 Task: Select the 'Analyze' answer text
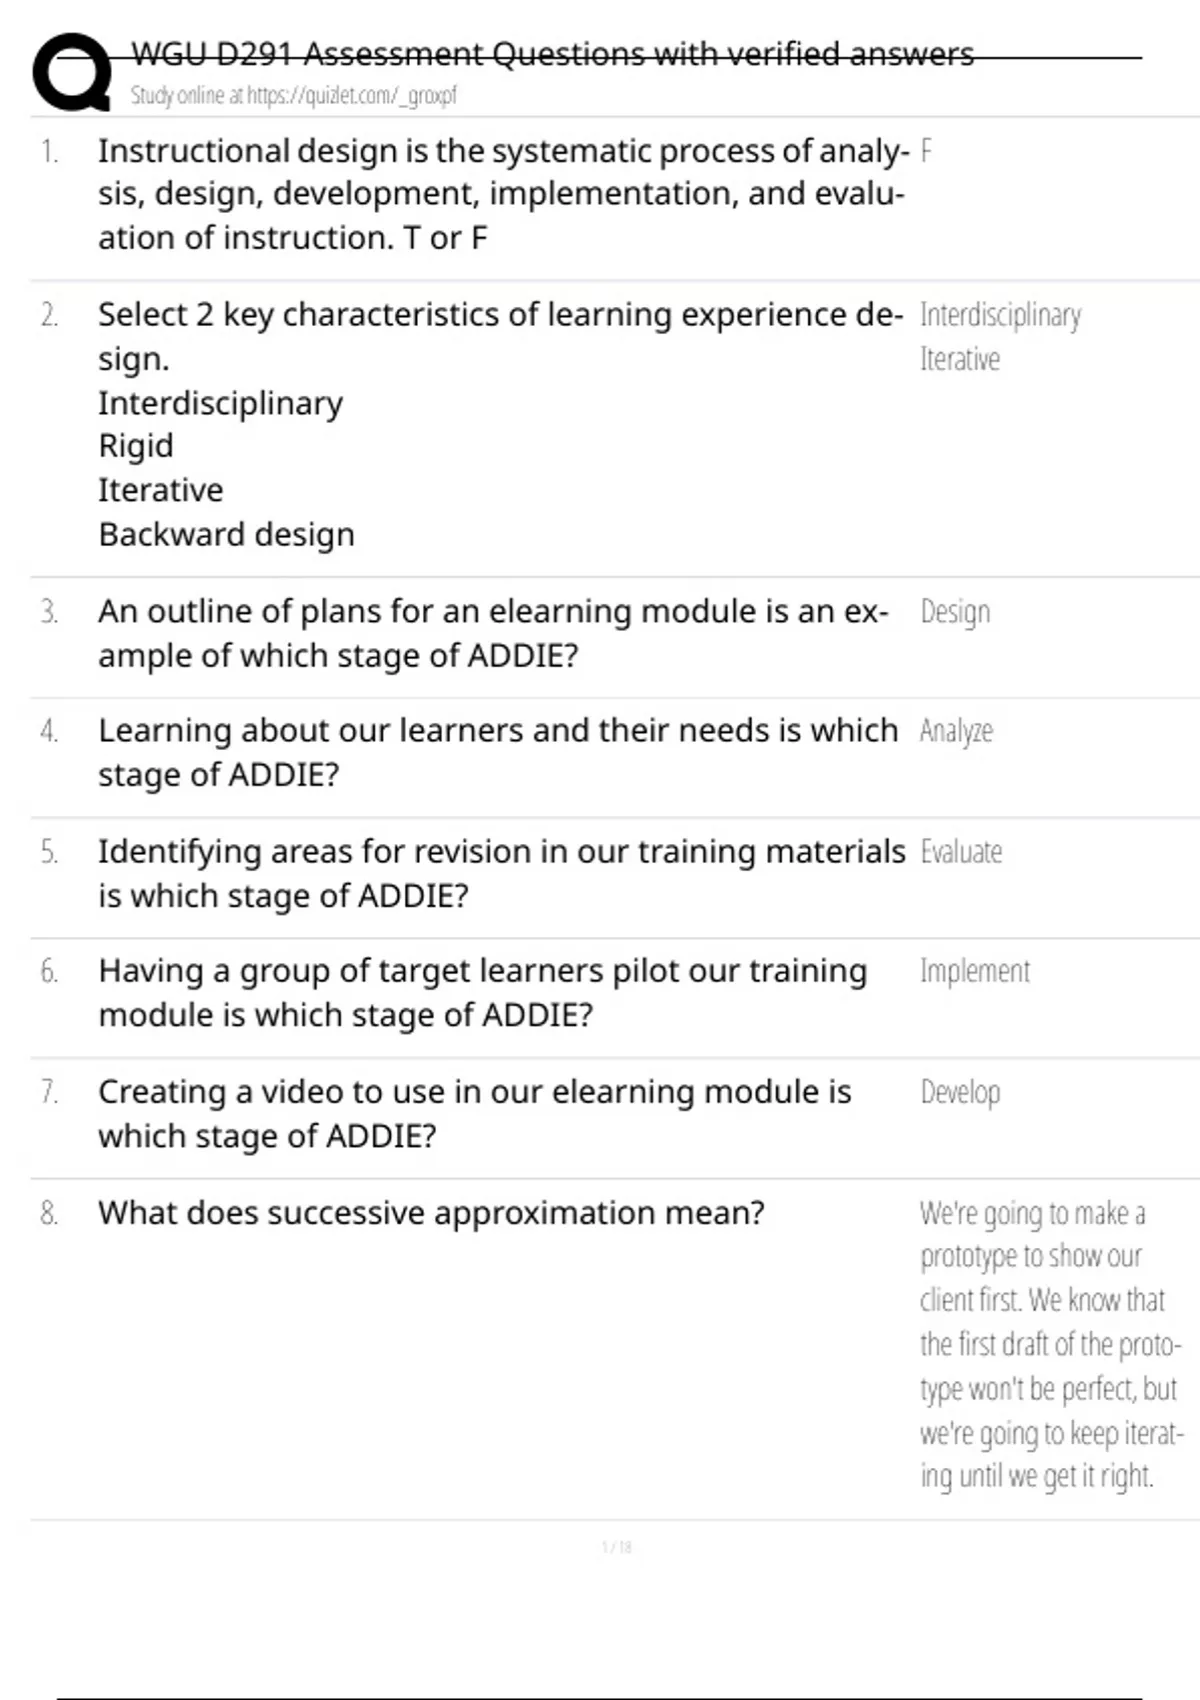(956, 731)
